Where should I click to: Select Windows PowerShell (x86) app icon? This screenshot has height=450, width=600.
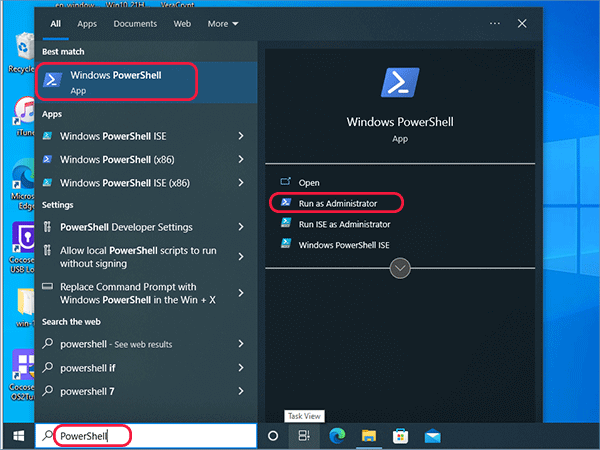pyautogui.click(x=47, y=159)
